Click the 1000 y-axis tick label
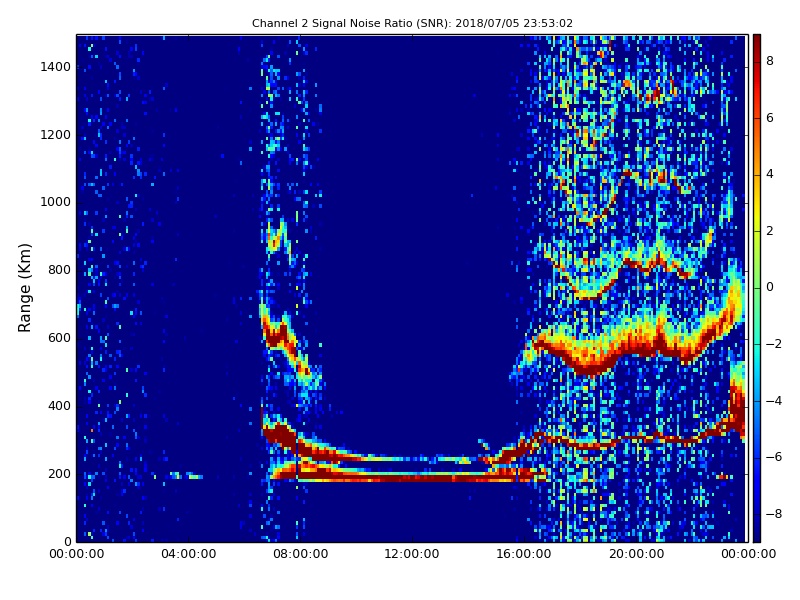The width and height of the screenshot is (800, 600). (x=56, y=202)
